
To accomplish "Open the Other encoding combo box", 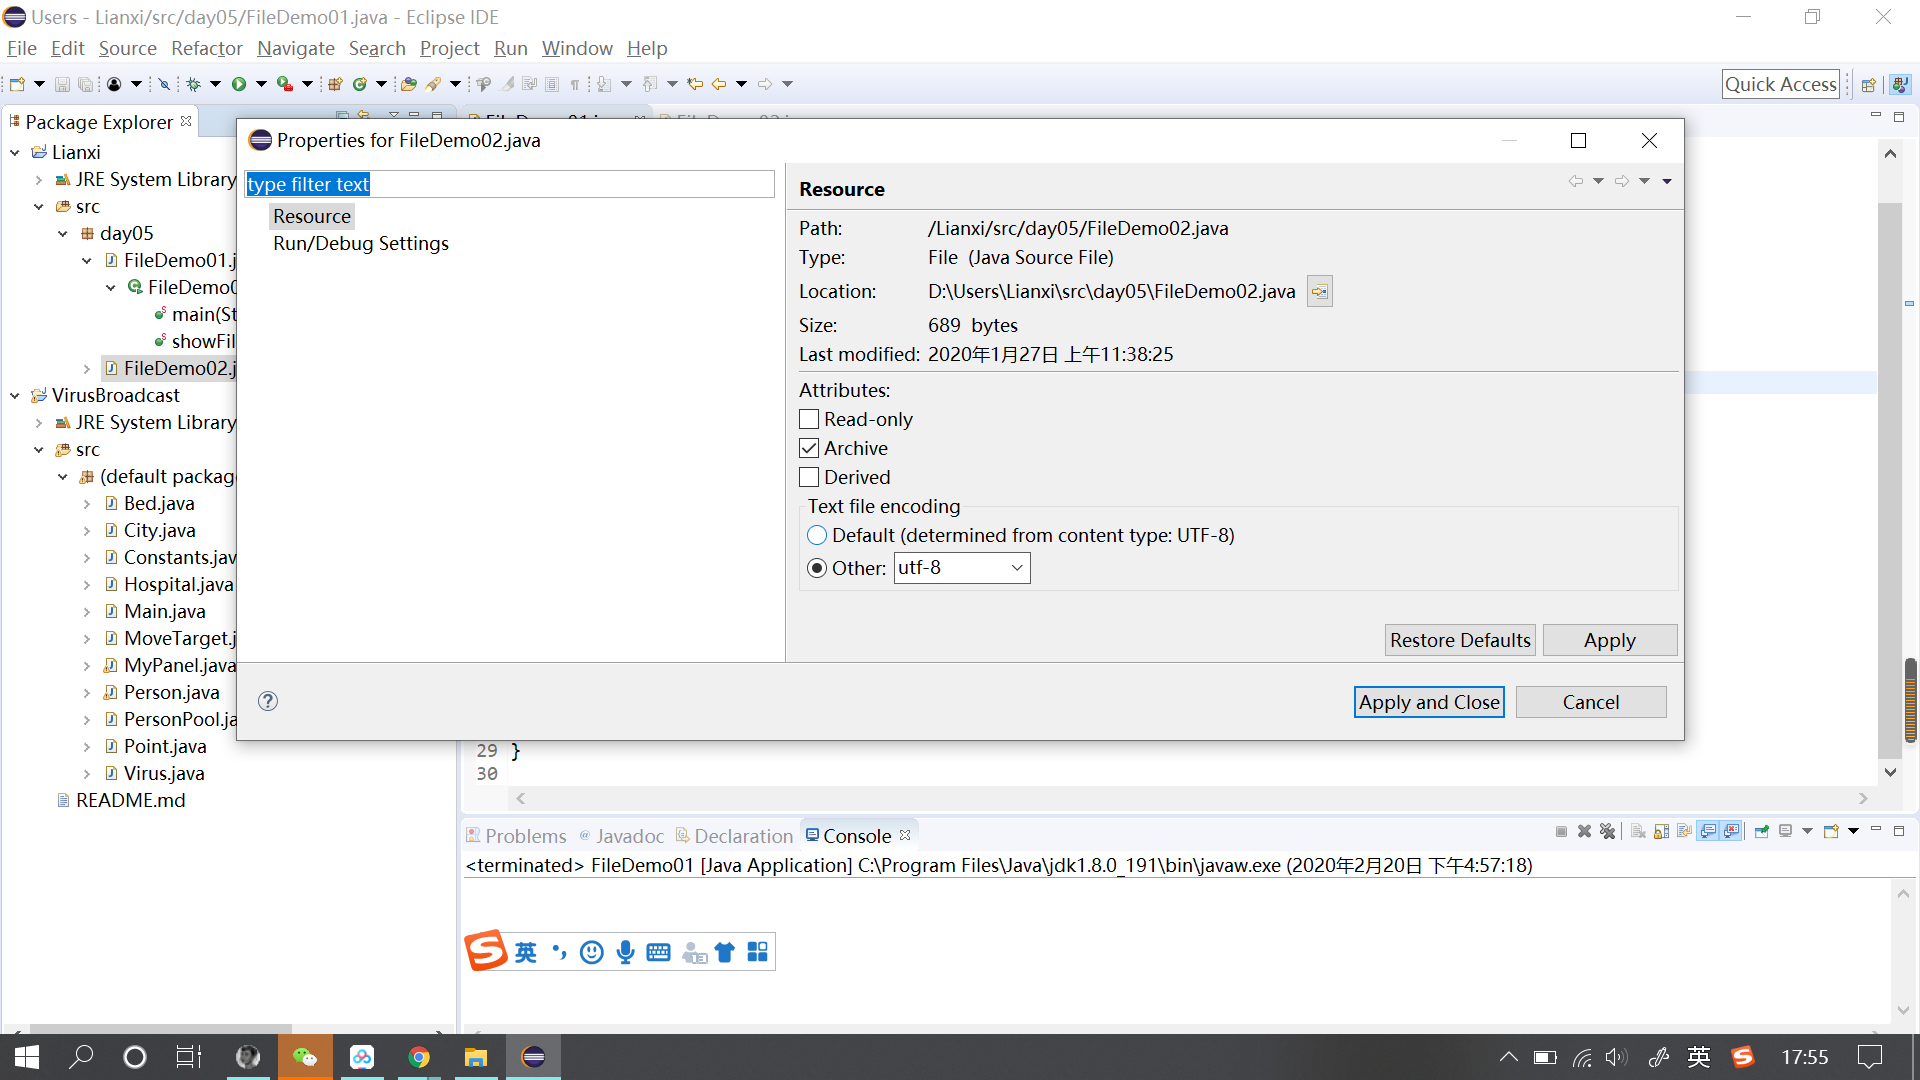I will click(1016, 568).
